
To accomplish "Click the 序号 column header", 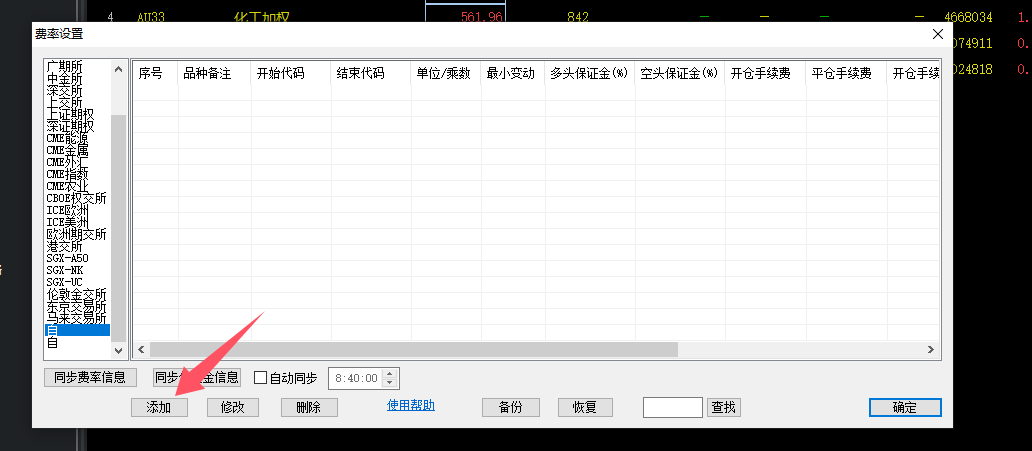I will click(155, 74).
